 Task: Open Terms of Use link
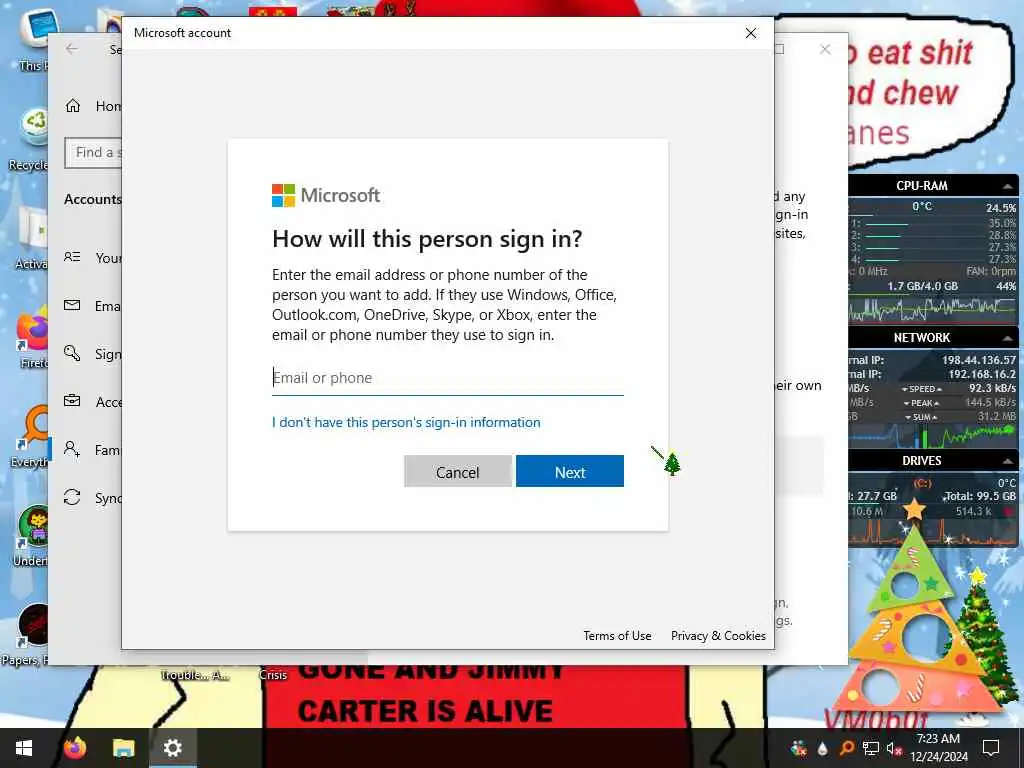tap(617, 635)
